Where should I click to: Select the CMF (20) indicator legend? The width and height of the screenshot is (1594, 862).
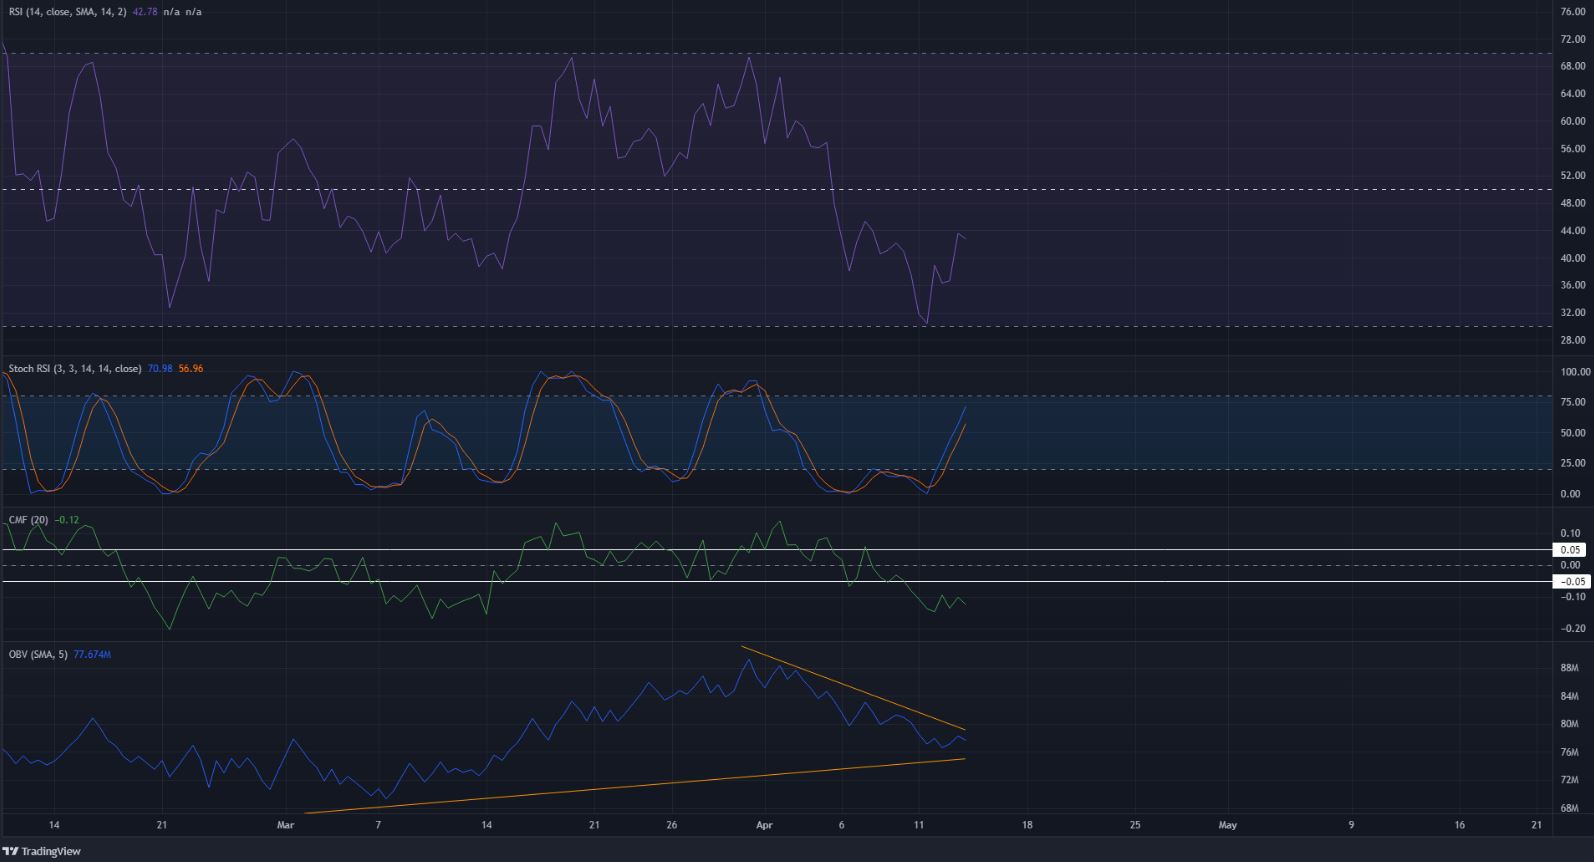click(x=29, y=520)
